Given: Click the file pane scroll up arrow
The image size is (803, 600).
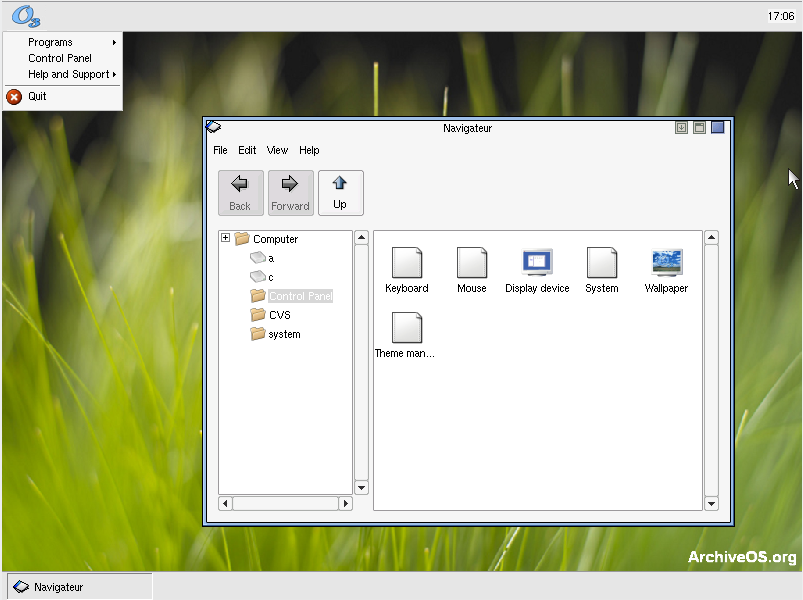Looking at the screenshot, I should tap(711, 238).
